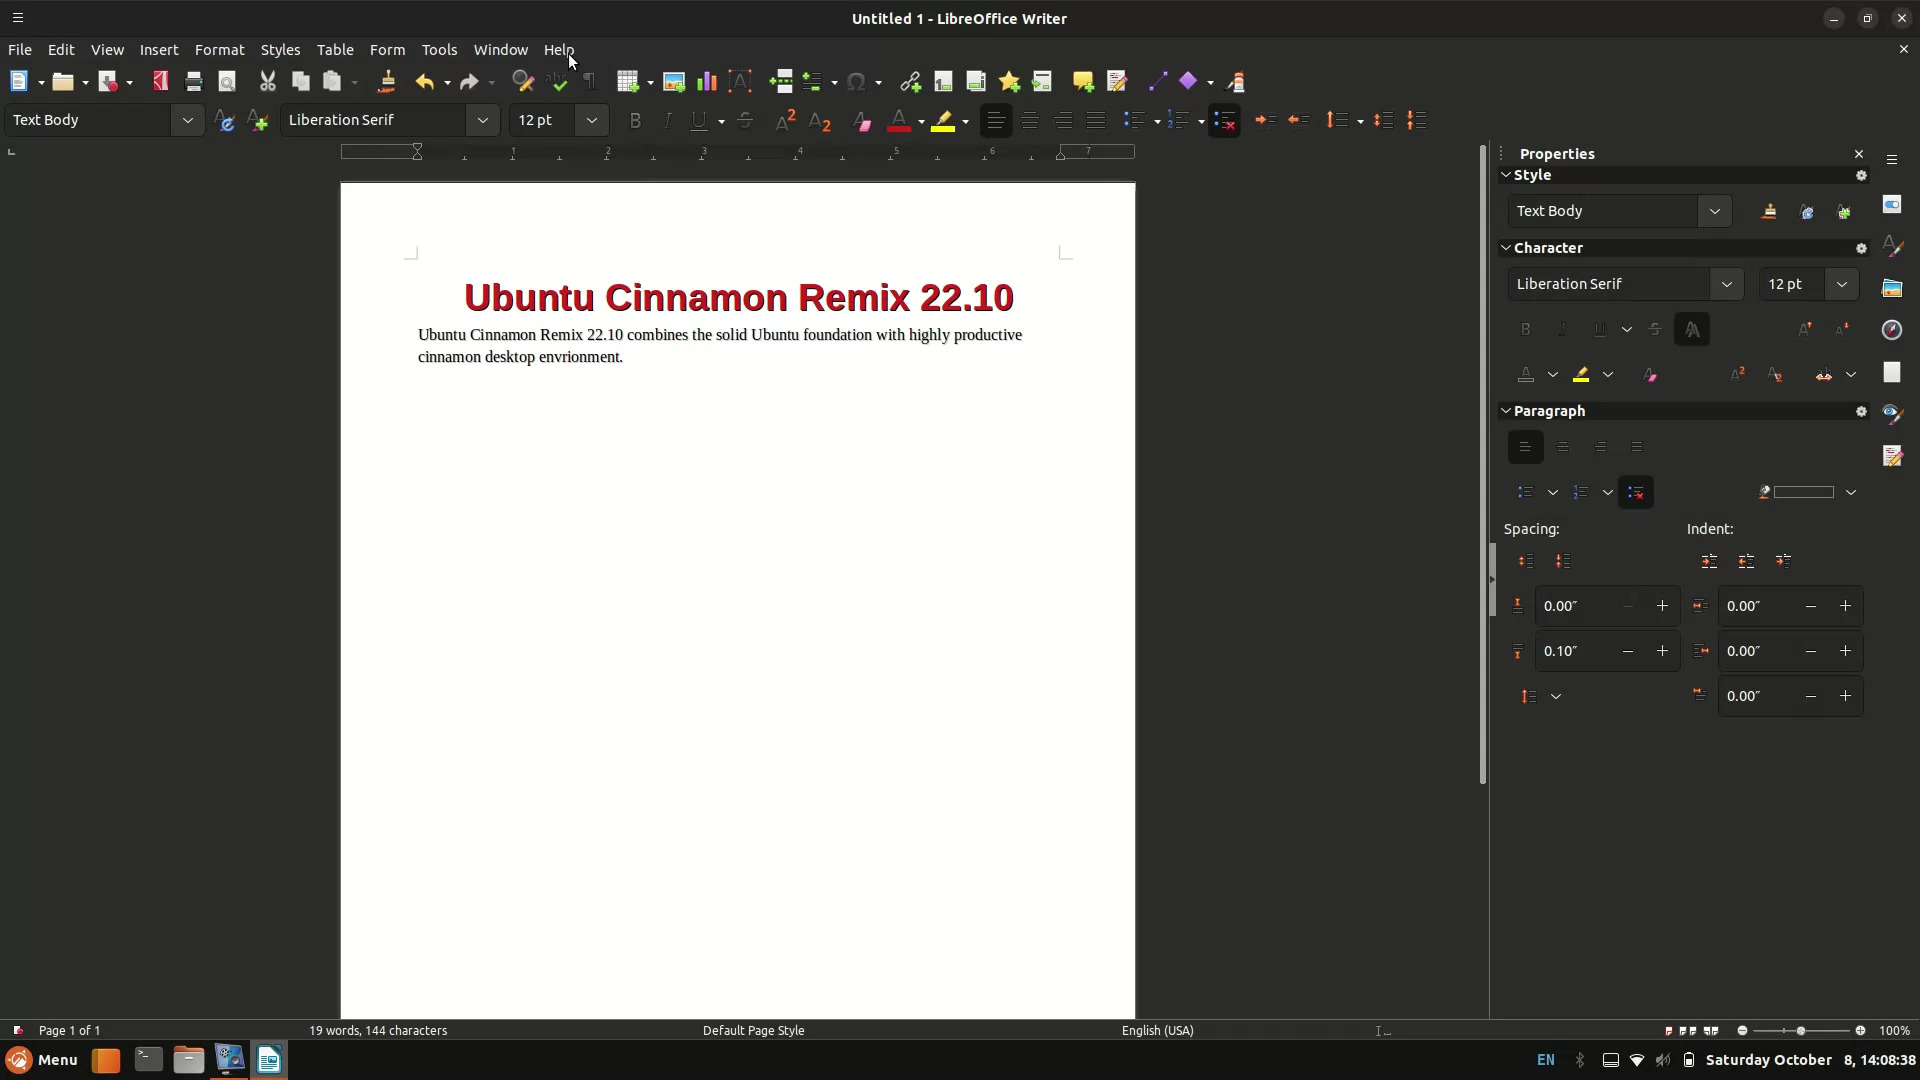
Task: Insert a table using the table icon
Action: point(629,81)
